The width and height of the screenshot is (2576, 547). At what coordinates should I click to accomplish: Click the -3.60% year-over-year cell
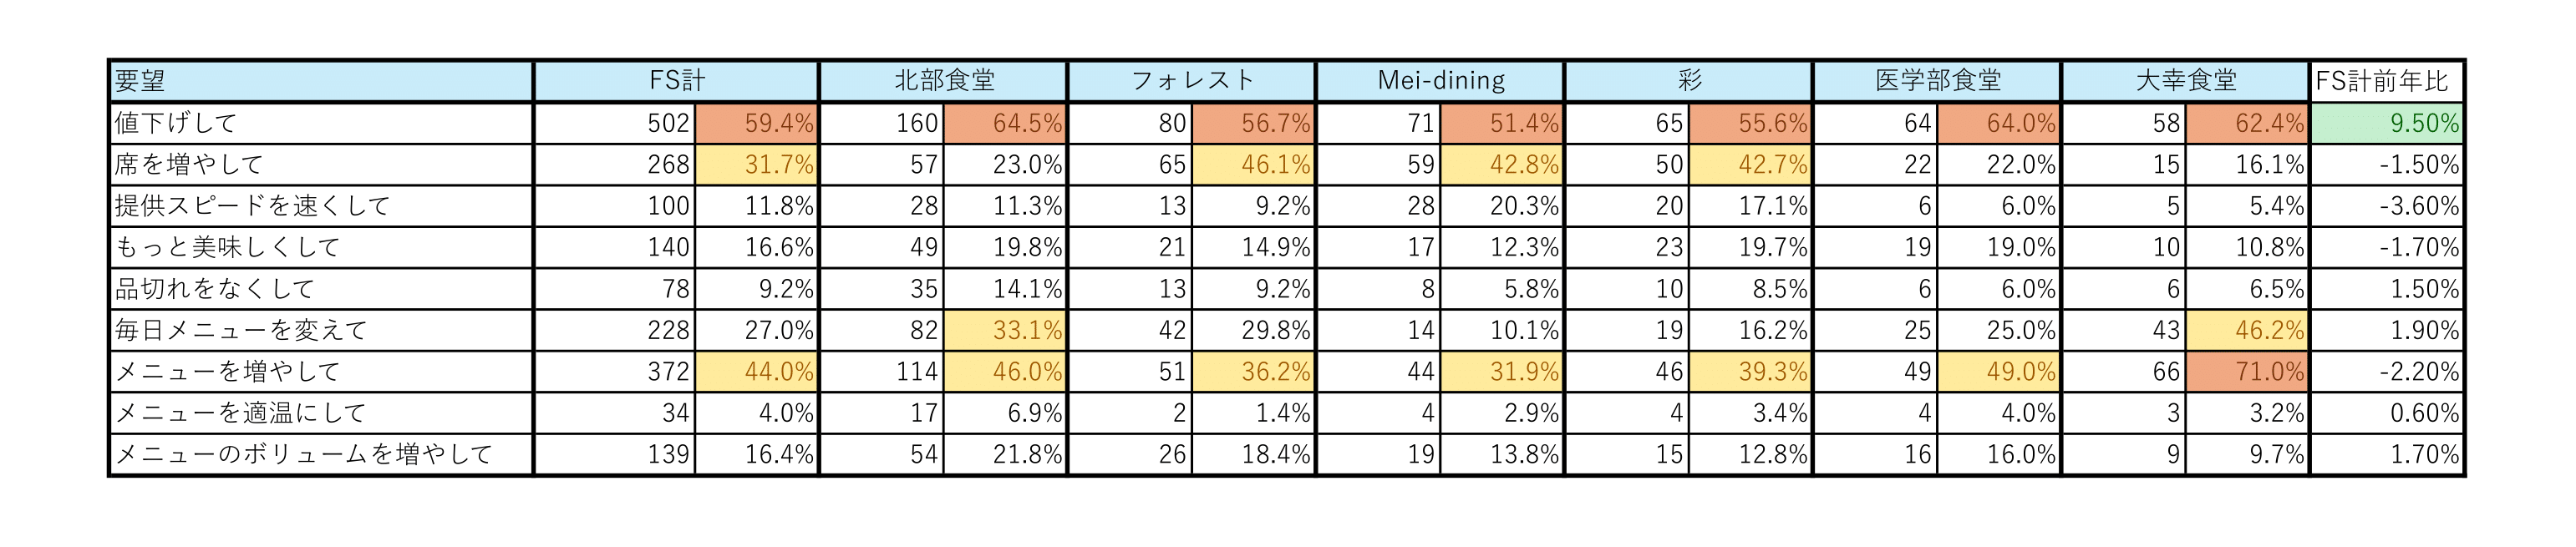[x=2386, y=206]
